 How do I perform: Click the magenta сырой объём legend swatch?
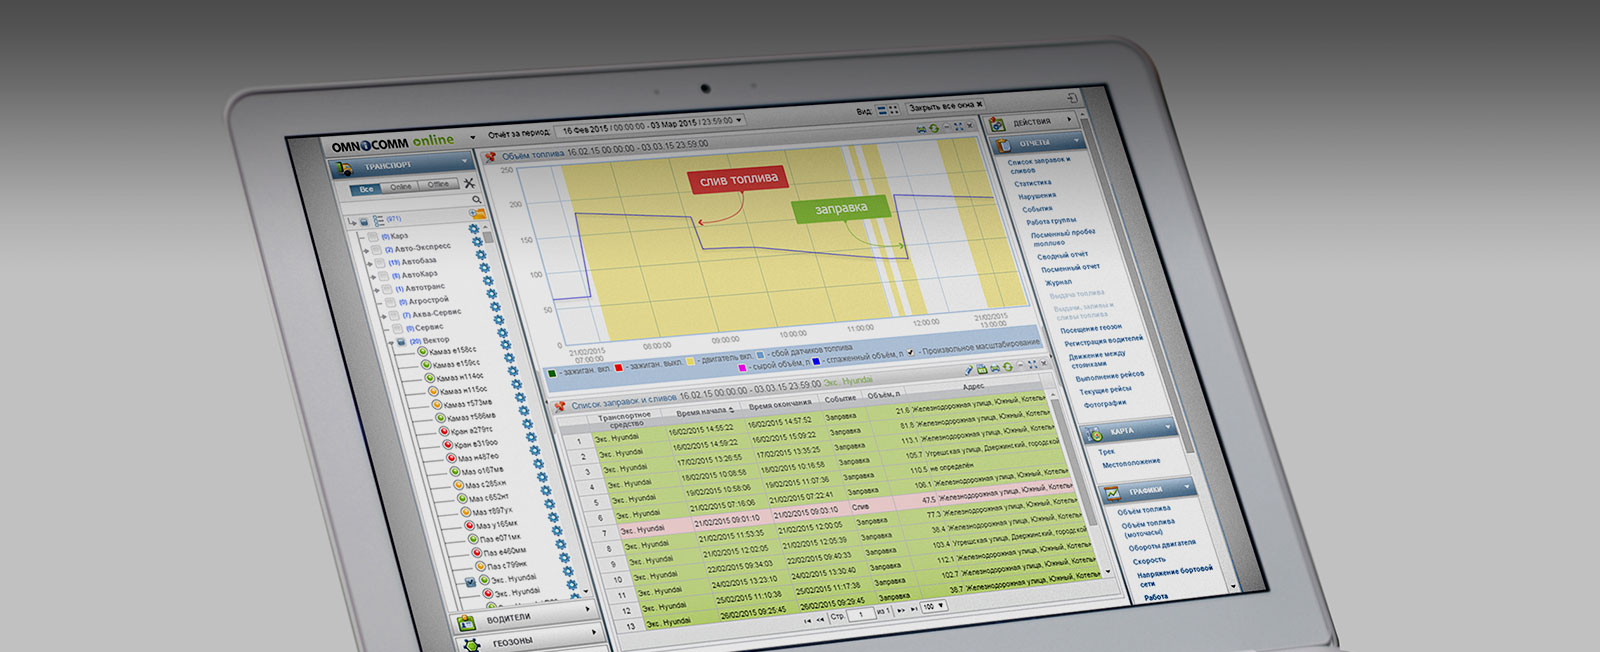pos(742,368)
